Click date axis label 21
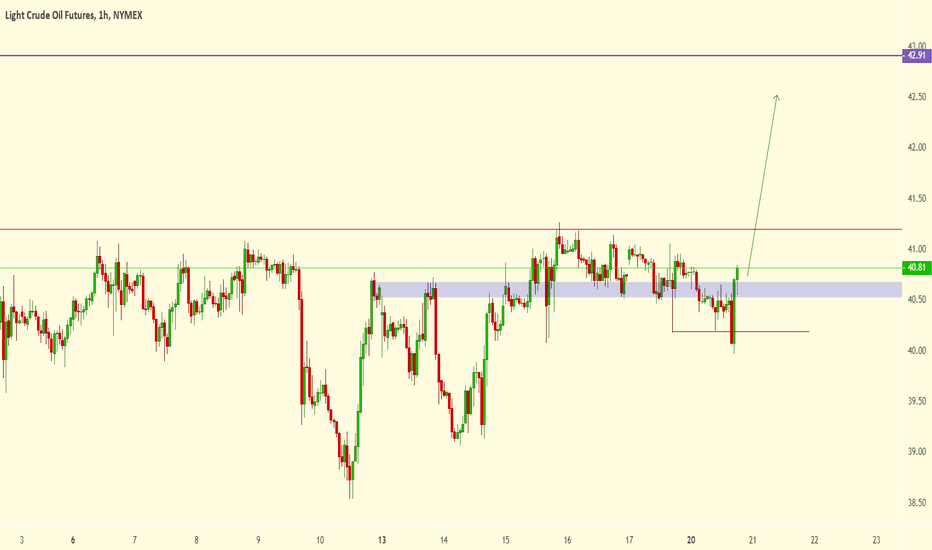The image size is (932, 550). (x=753, y=540)
